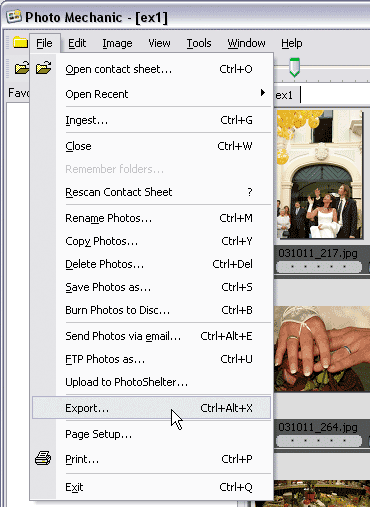Open the View menu
The height and width of the screenshot is (507, 370).
[x=159, y=43]
